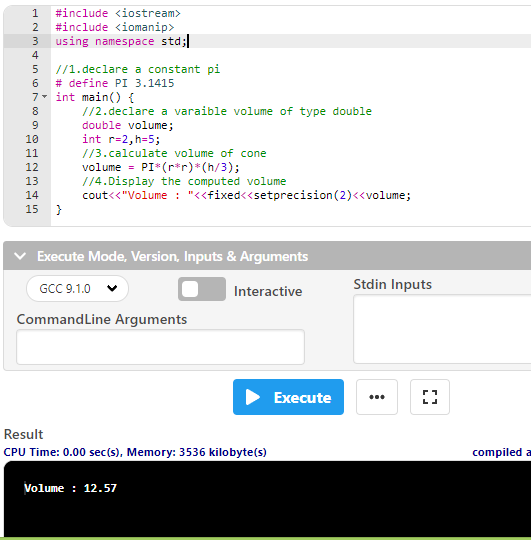Click the "int r=2,h=5;" code line

point(121,139)
